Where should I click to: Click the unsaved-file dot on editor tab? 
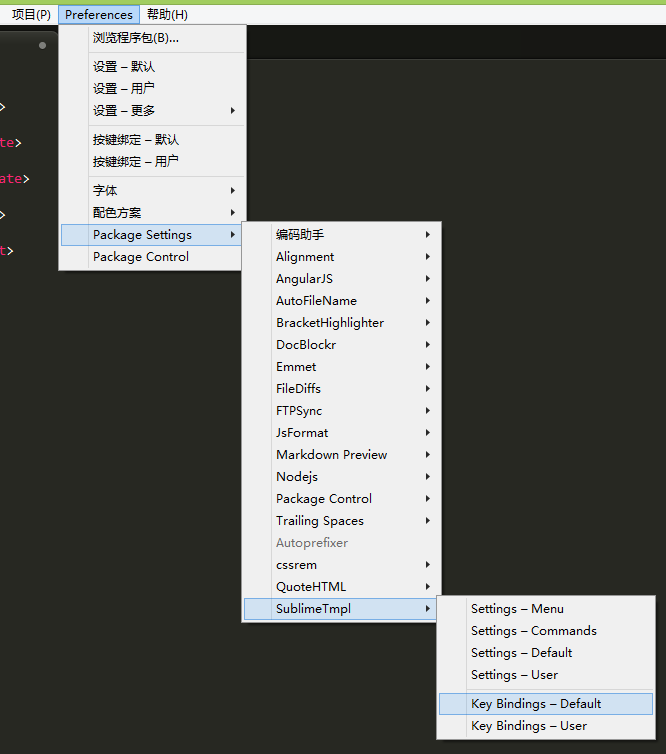pyautogui.click(x=42, y=46)
